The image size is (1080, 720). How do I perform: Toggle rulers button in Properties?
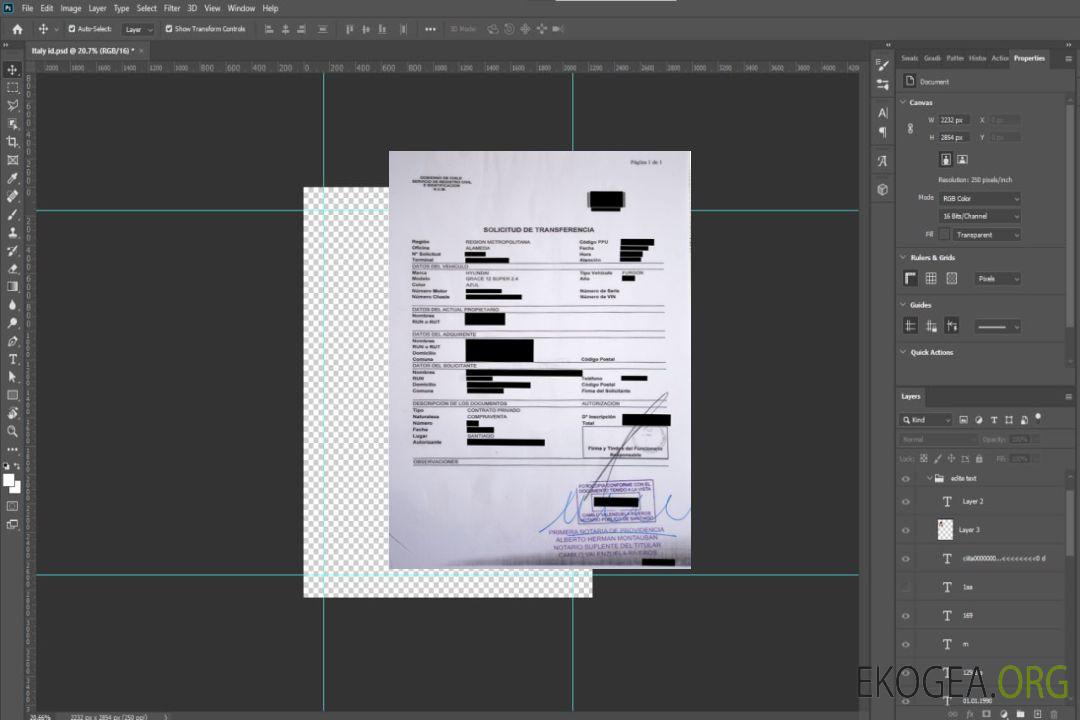tap(910, 278)
